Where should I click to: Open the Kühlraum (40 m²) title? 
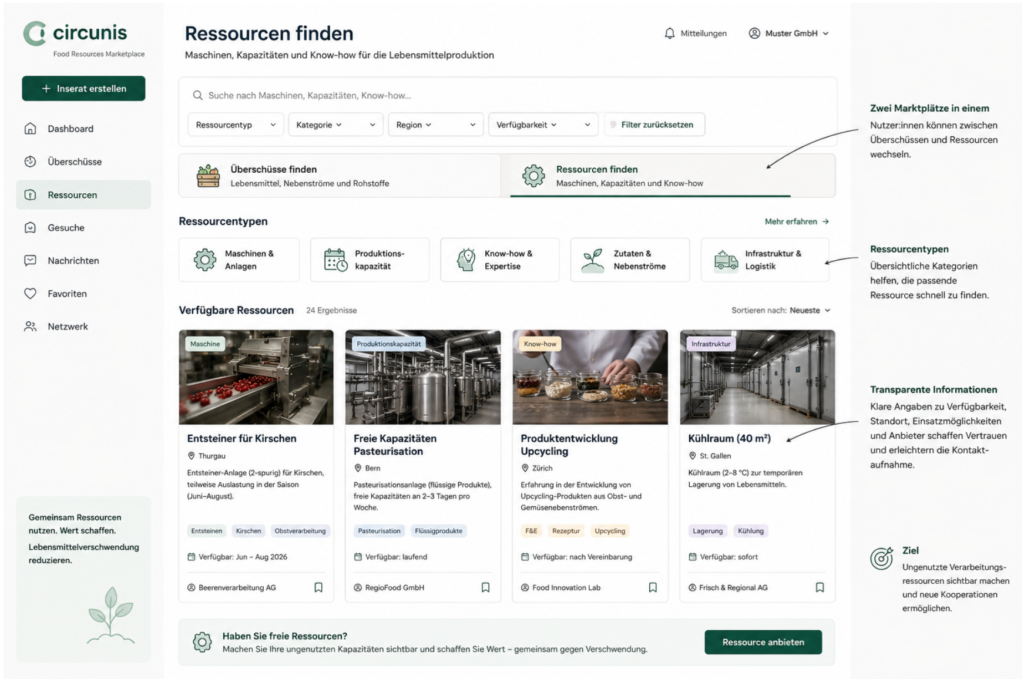tap(729, 439)
